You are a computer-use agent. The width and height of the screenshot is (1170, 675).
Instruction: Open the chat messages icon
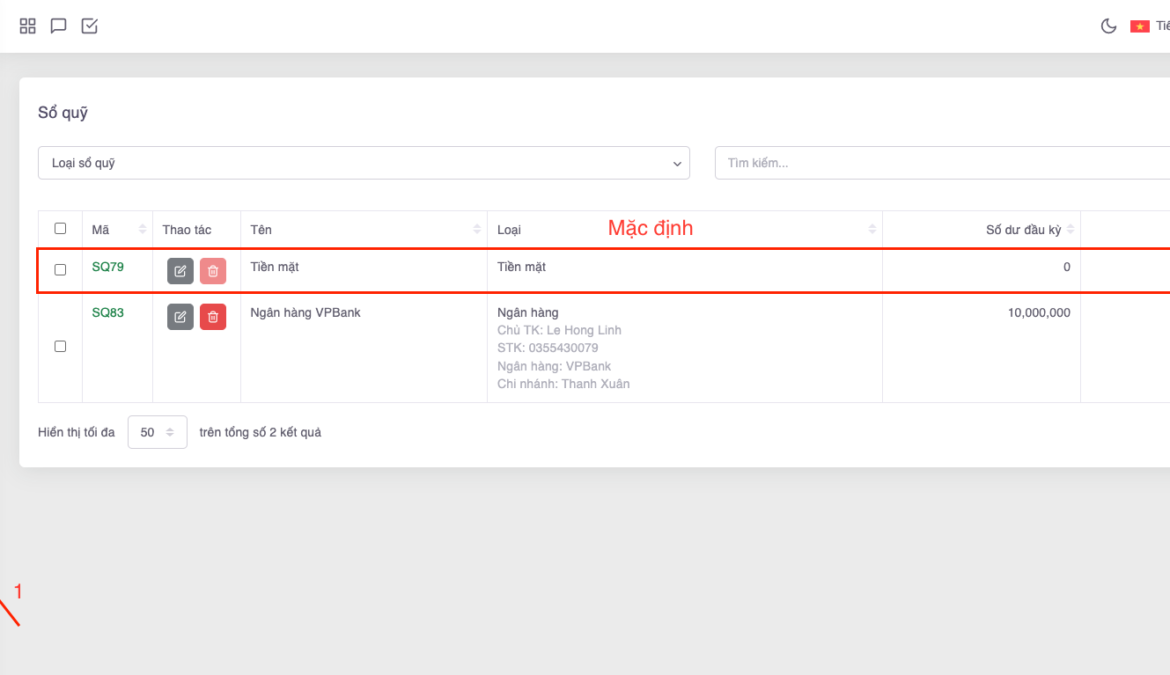point(59,26)
